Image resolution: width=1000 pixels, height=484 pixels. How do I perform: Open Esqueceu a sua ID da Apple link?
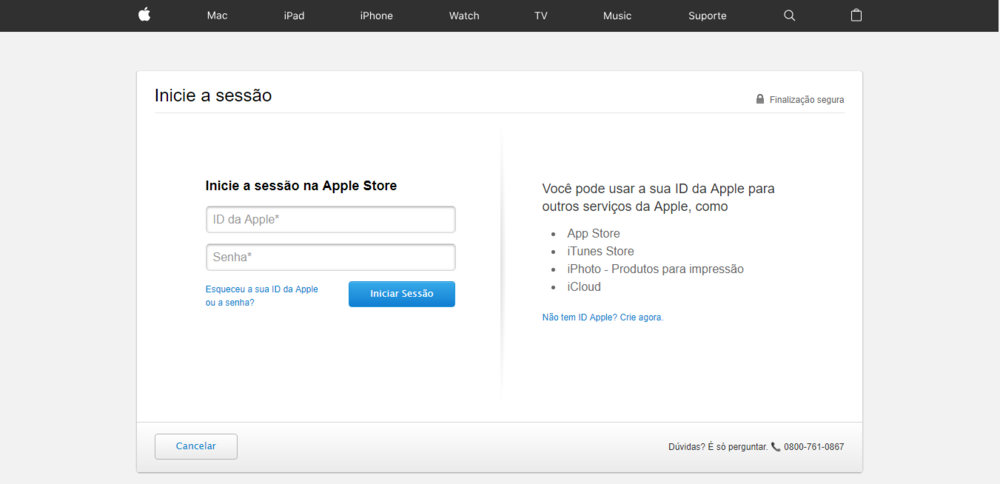[261, 296]
